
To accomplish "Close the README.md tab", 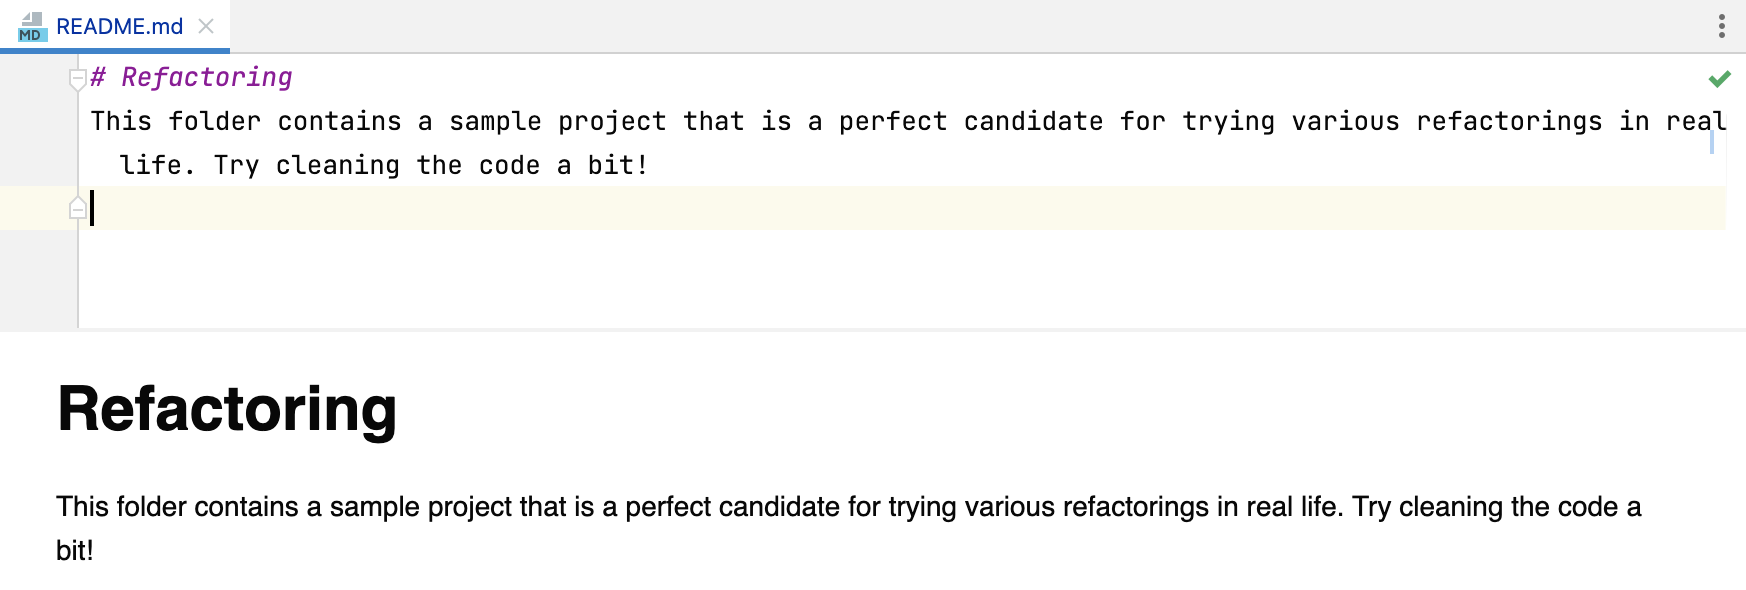I will pos(206,27).
